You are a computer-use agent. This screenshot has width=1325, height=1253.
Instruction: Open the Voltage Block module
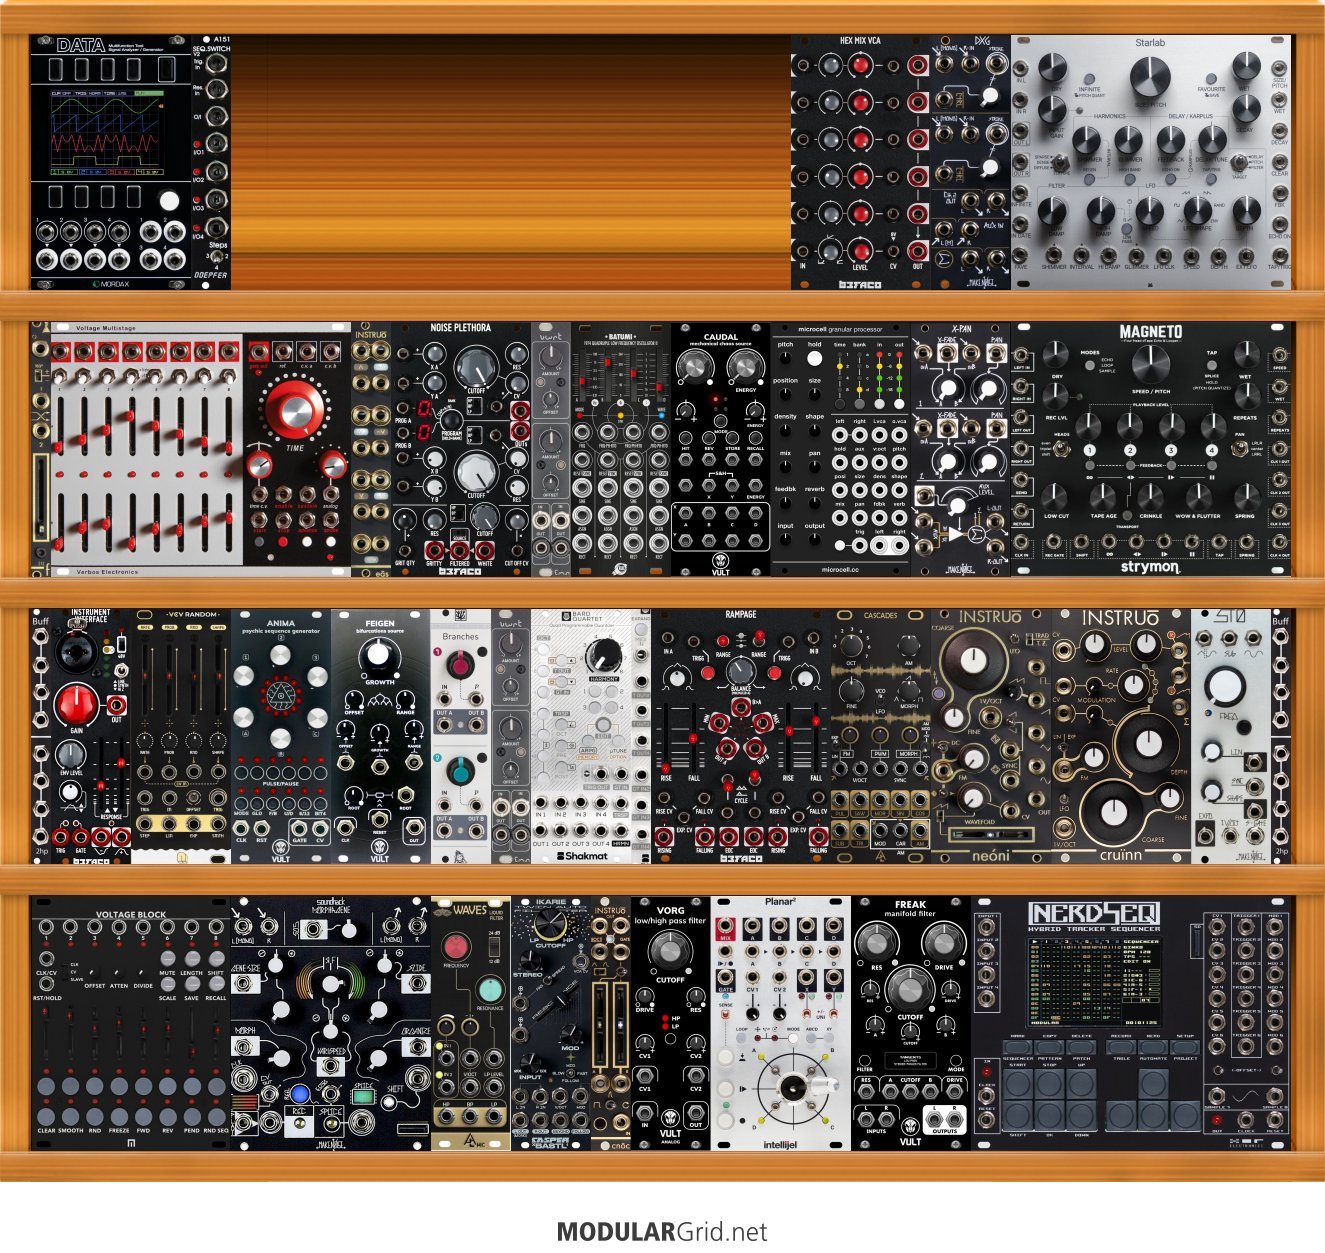(x=131, y=1023)
